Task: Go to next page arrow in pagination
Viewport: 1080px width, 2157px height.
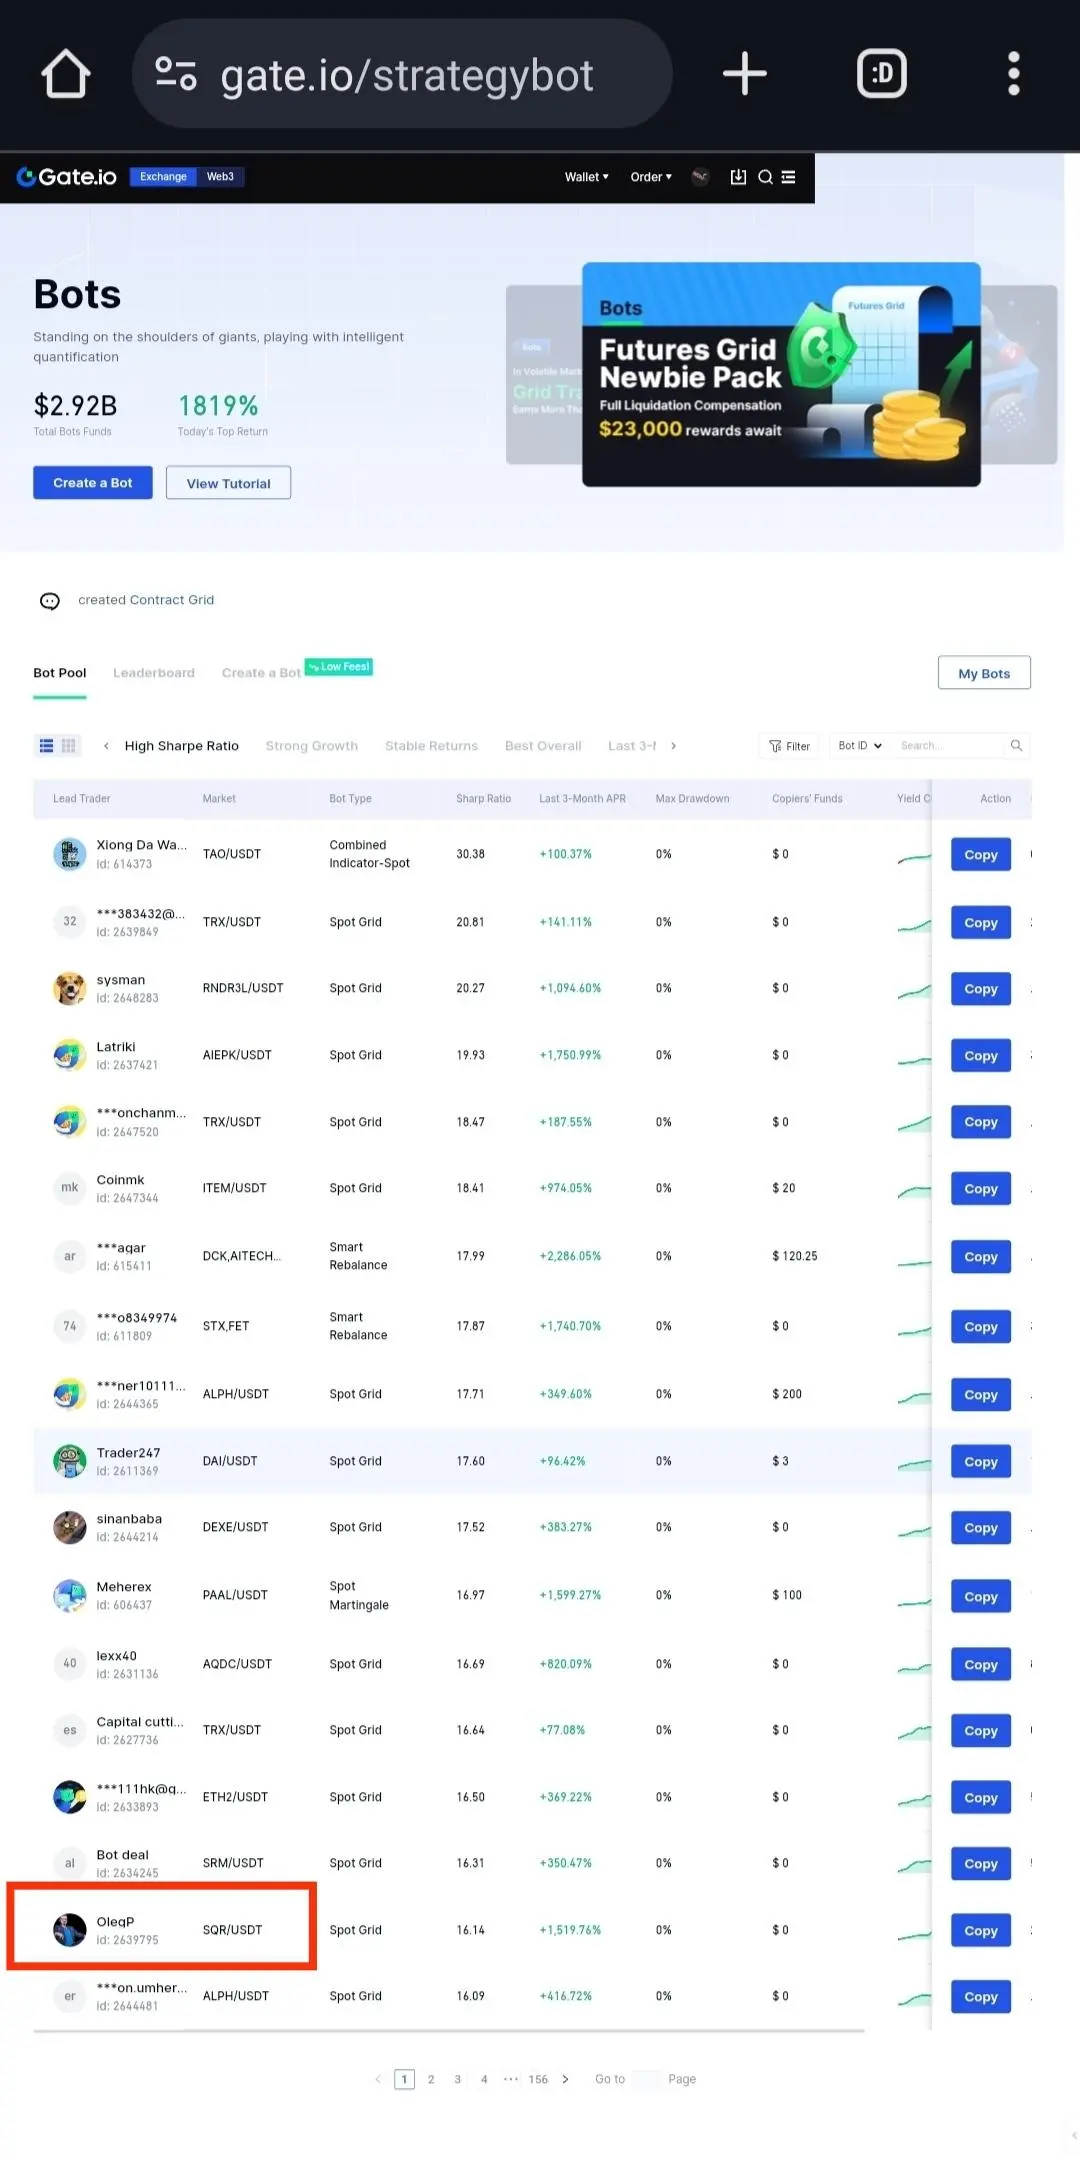Action: coord(565,2079)
